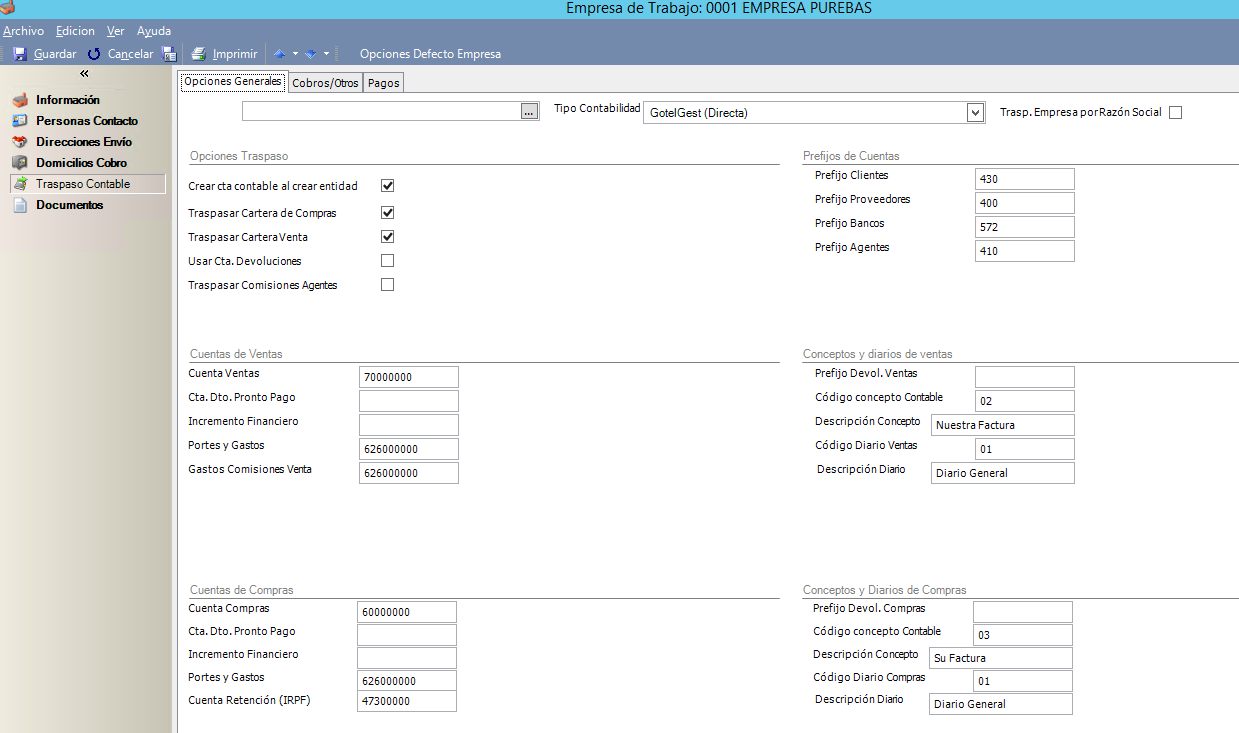Viewport: 1239px width, 733px height.
Task: Click the Prefijo Devol. Compras field
Action: [1022, 612]
